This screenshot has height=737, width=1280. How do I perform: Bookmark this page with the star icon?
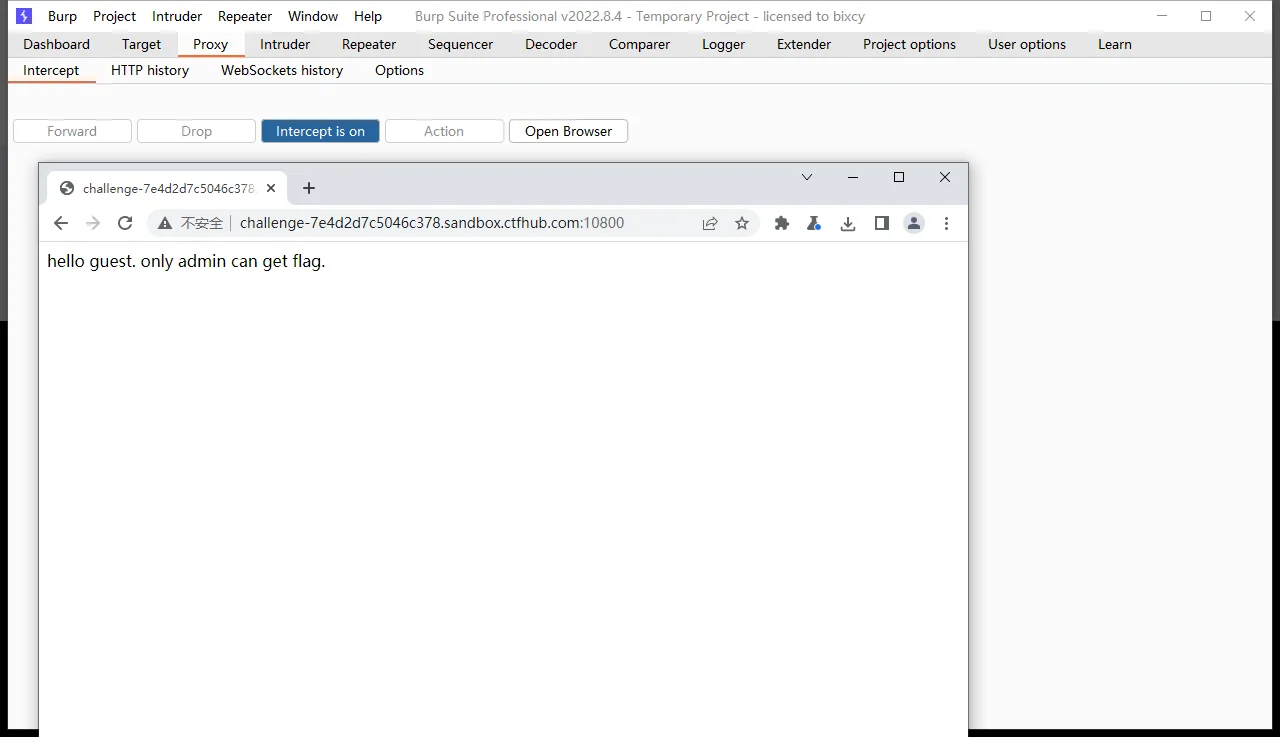point(742,223)
